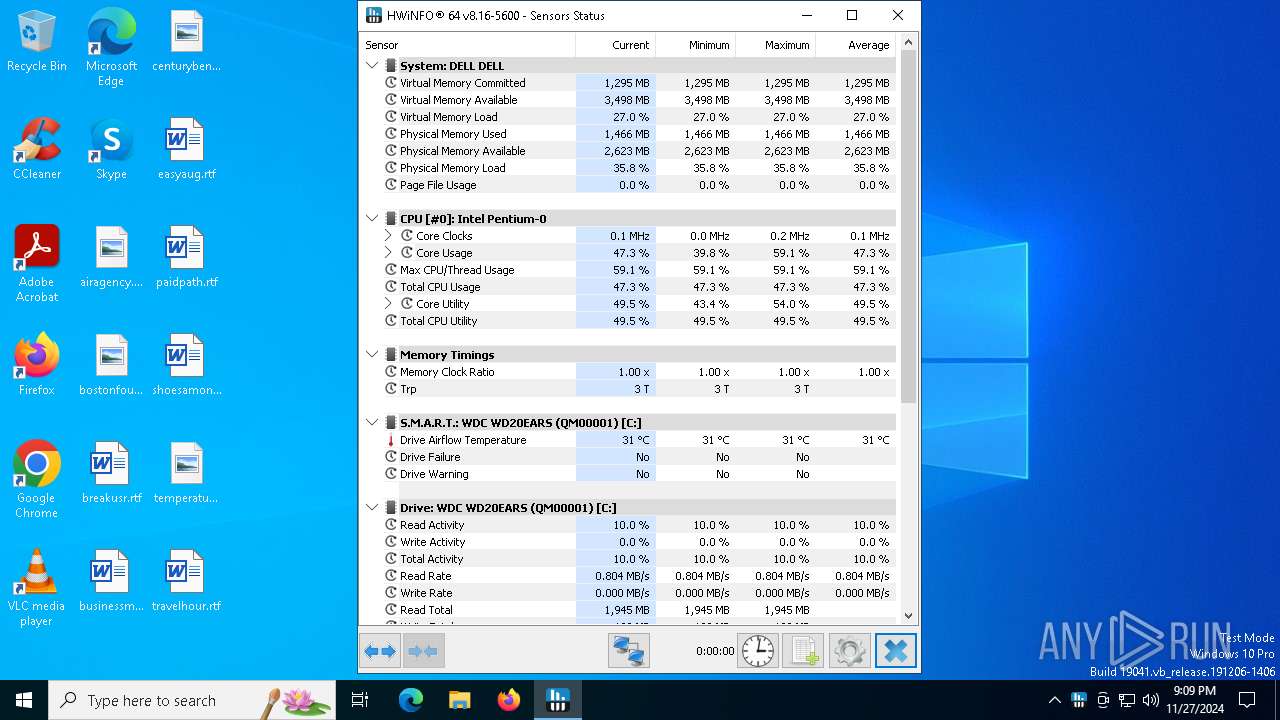Select travelhour.rtf desktop file

point(186,581)
